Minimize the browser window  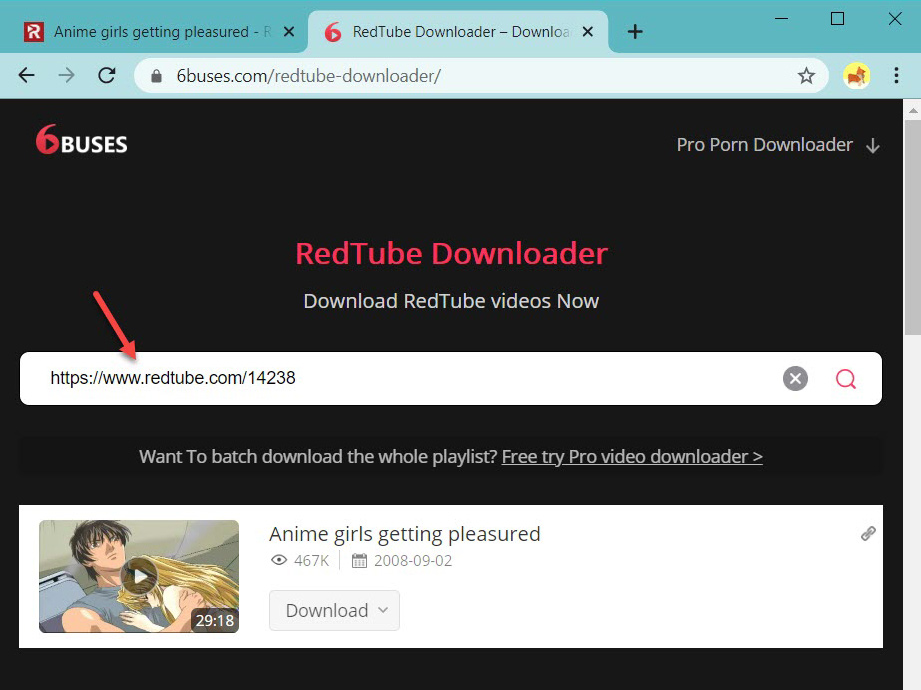click(x=781, y=19)
